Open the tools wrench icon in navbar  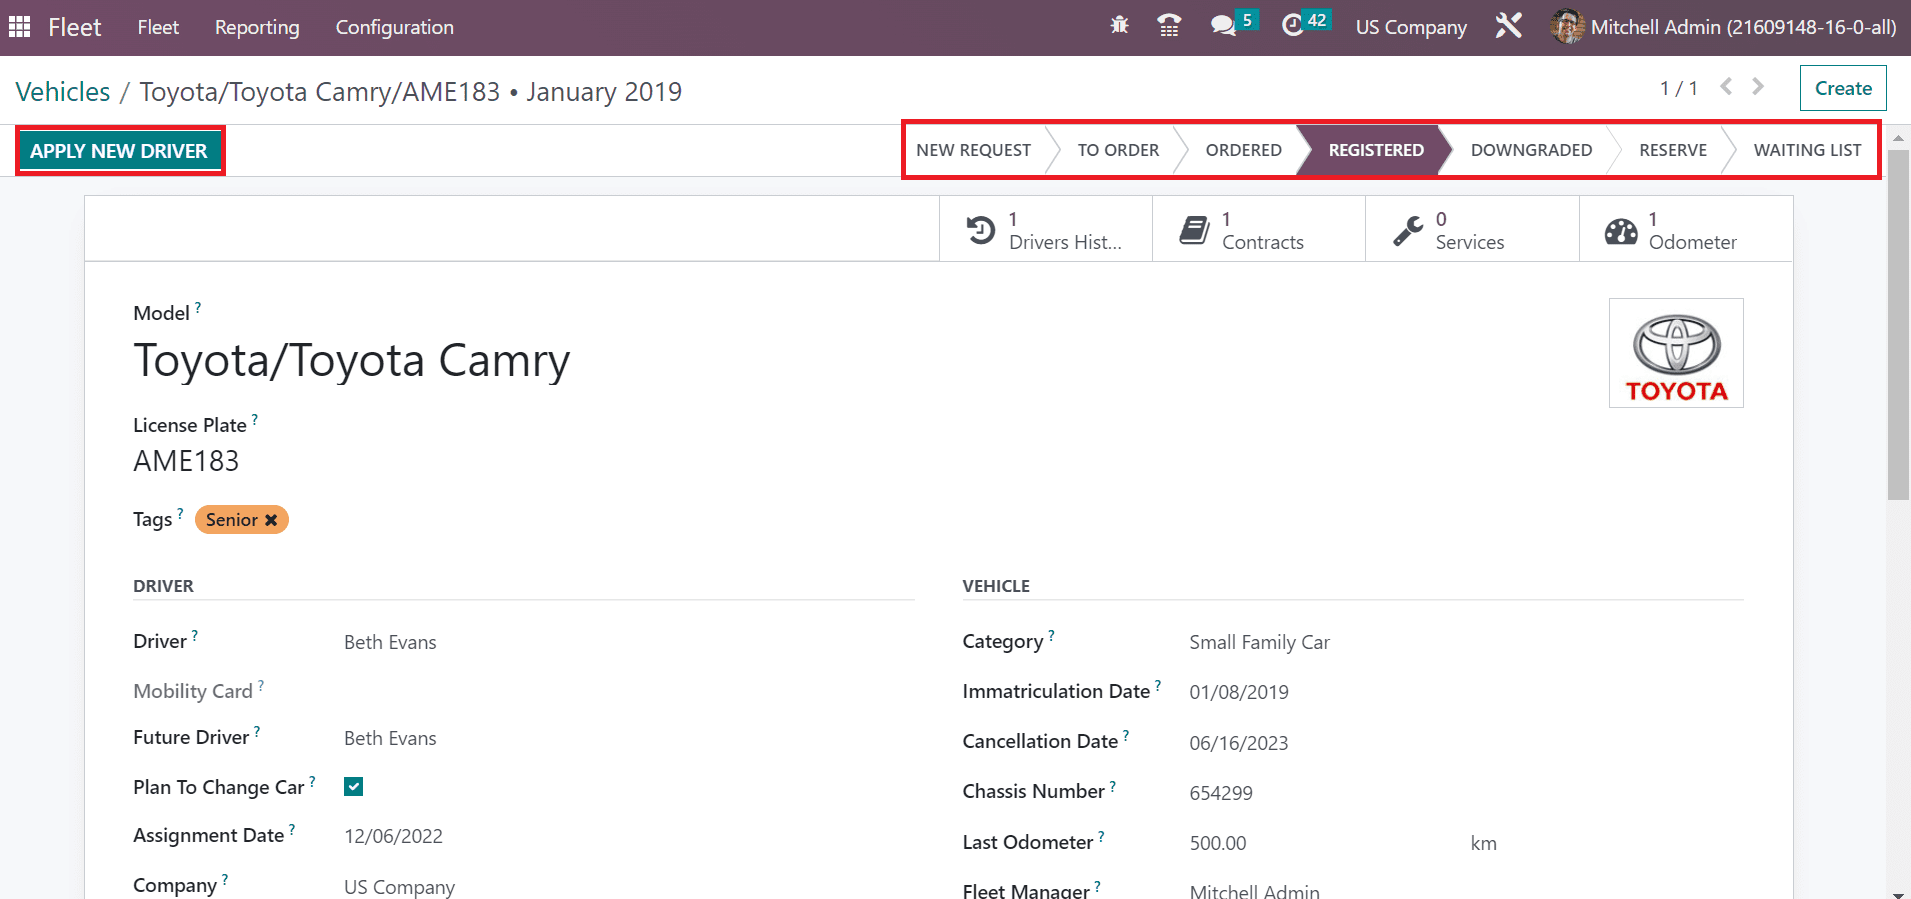coord(1508,25)
